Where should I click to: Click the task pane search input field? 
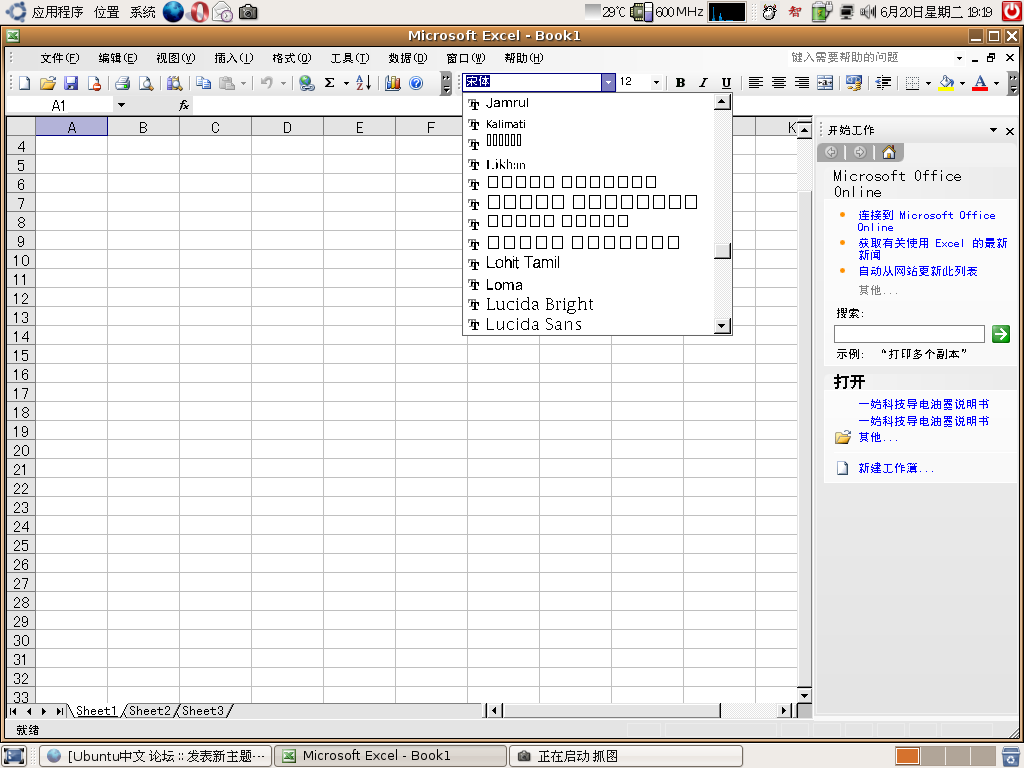[909, 334]
